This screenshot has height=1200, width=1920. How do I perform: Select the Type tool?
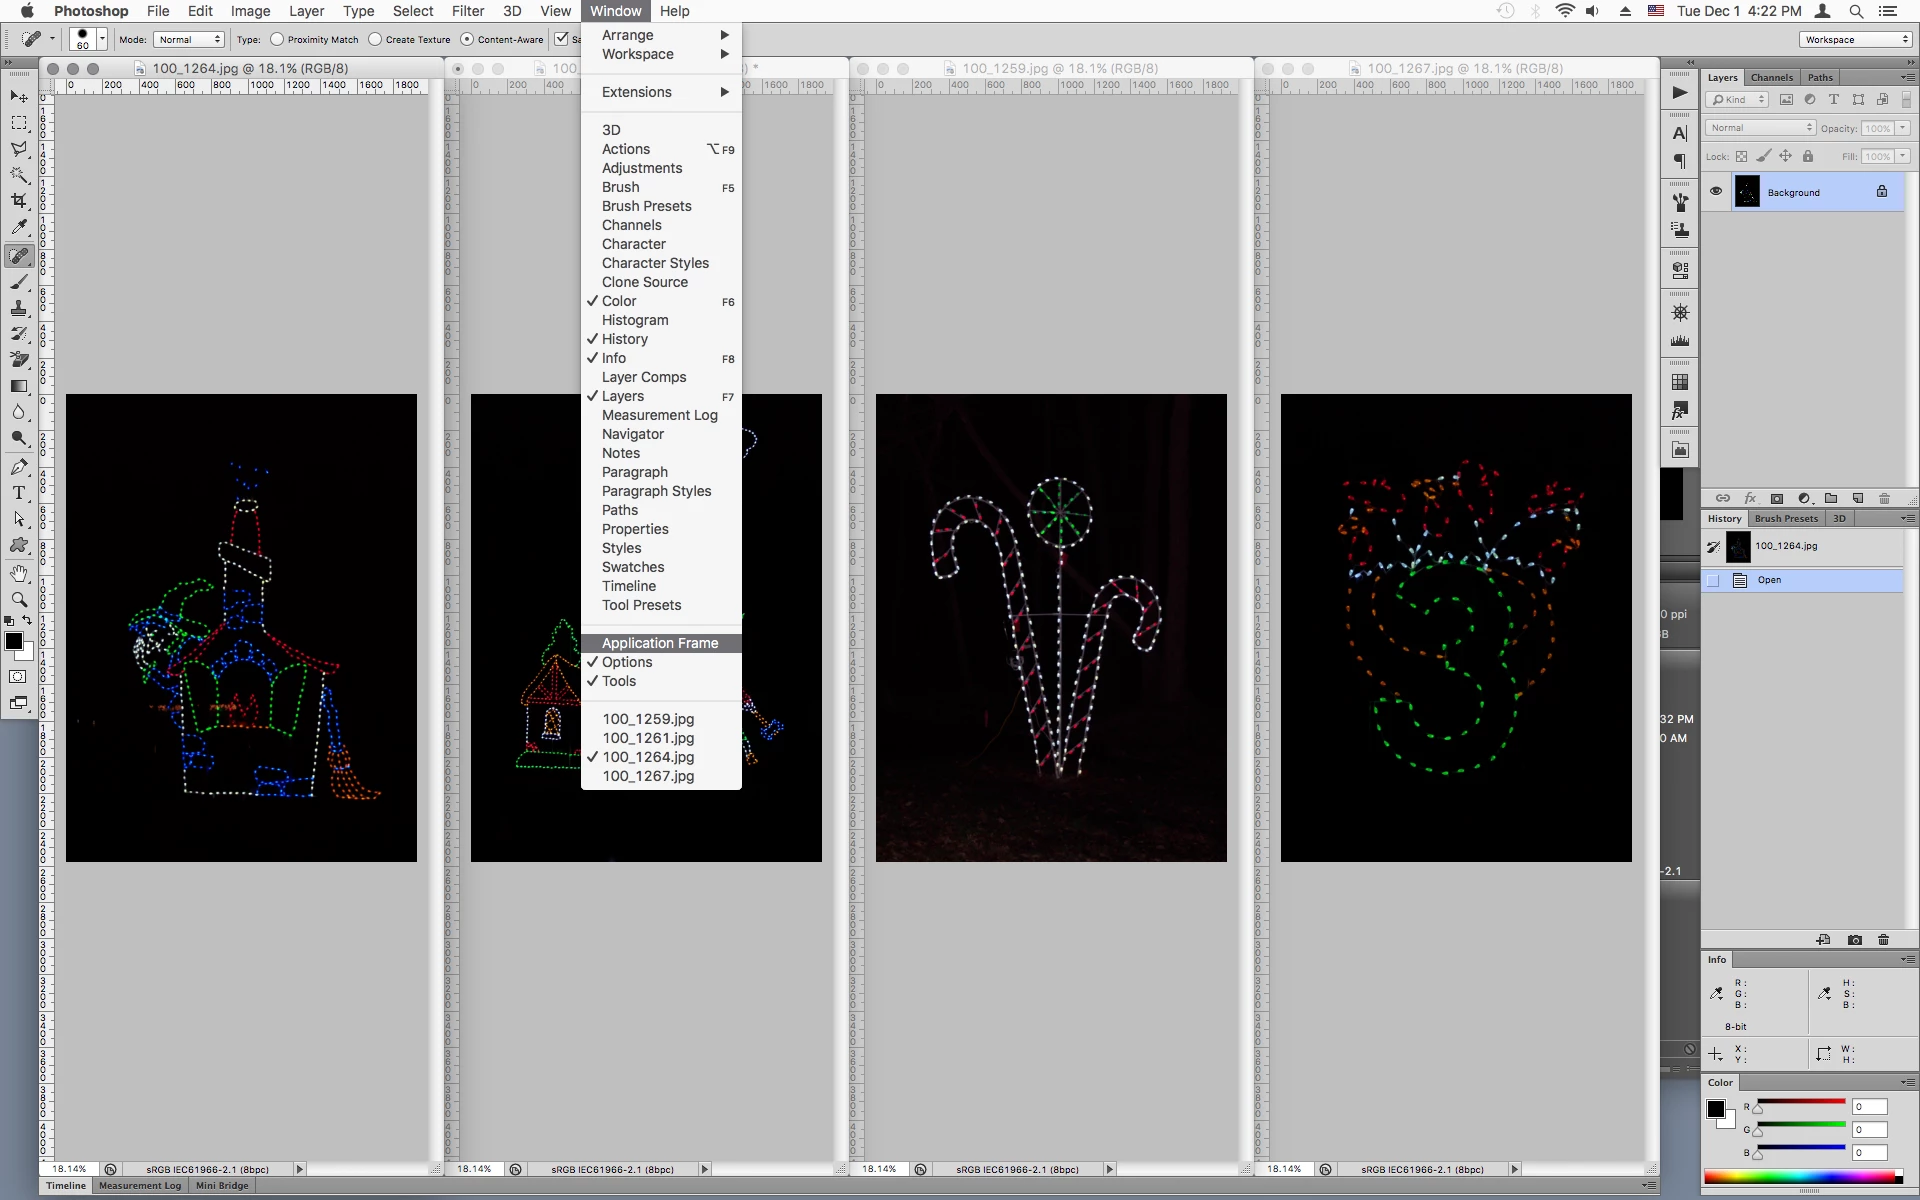[x=19, y=493]
